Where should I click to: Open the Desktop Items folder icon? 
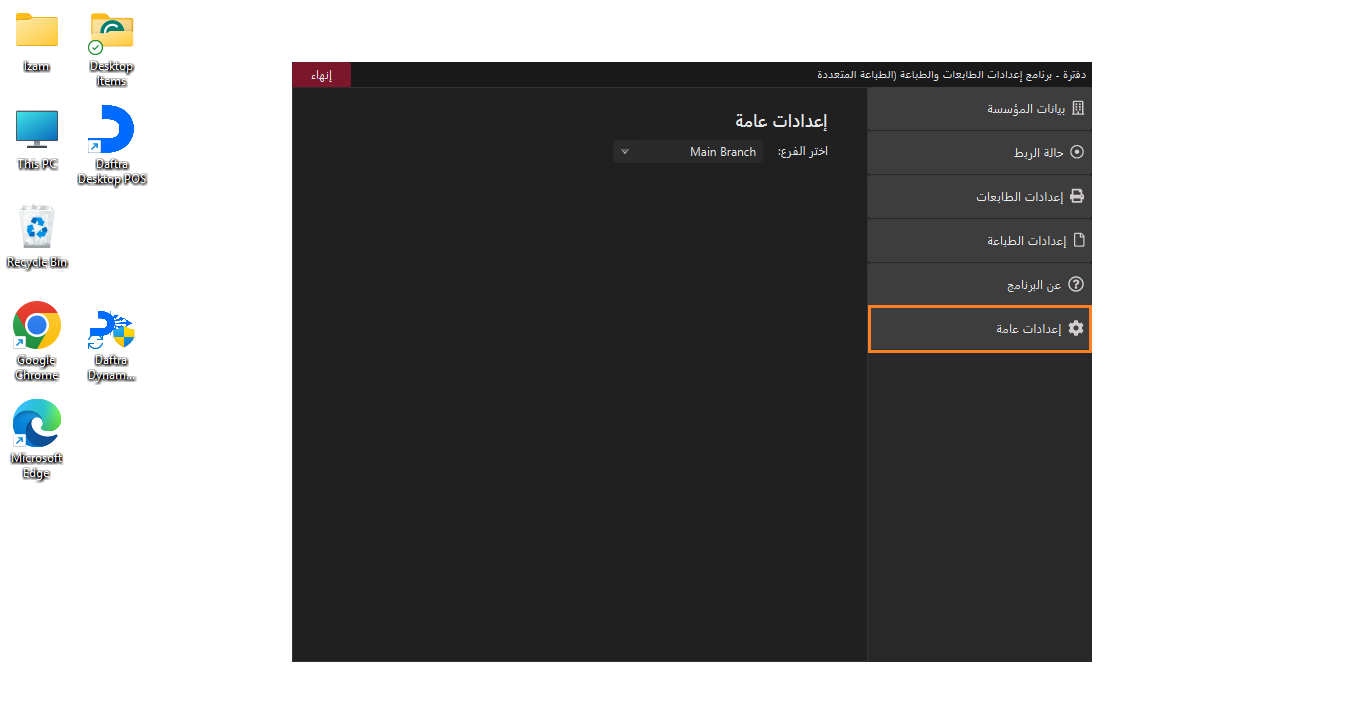point(112,48)
